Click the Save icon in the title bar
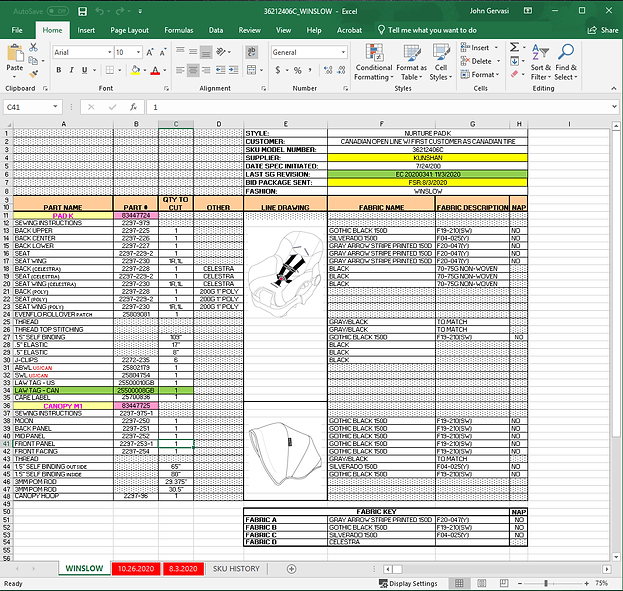The height and width of the screenshot is (591, 623). [x=82, y=12]
